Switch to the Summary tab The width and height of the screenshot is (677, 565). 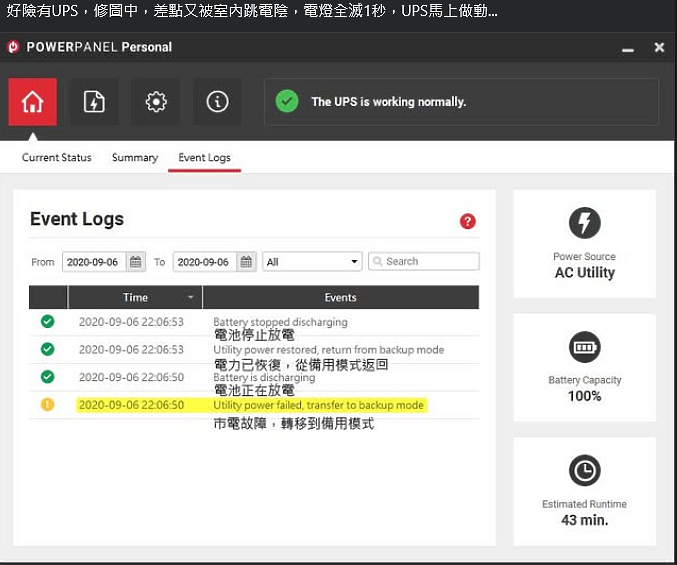click(135, 158)
